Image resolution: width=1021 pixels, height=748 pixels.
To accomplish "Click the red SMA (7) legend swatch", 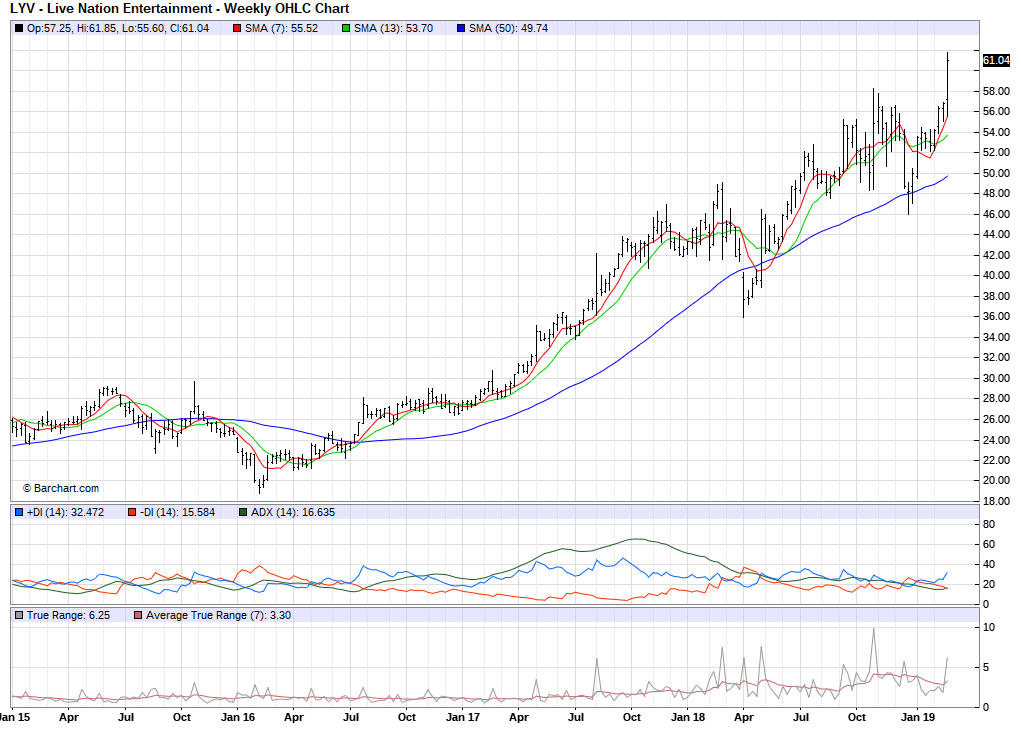I will 238,29.
